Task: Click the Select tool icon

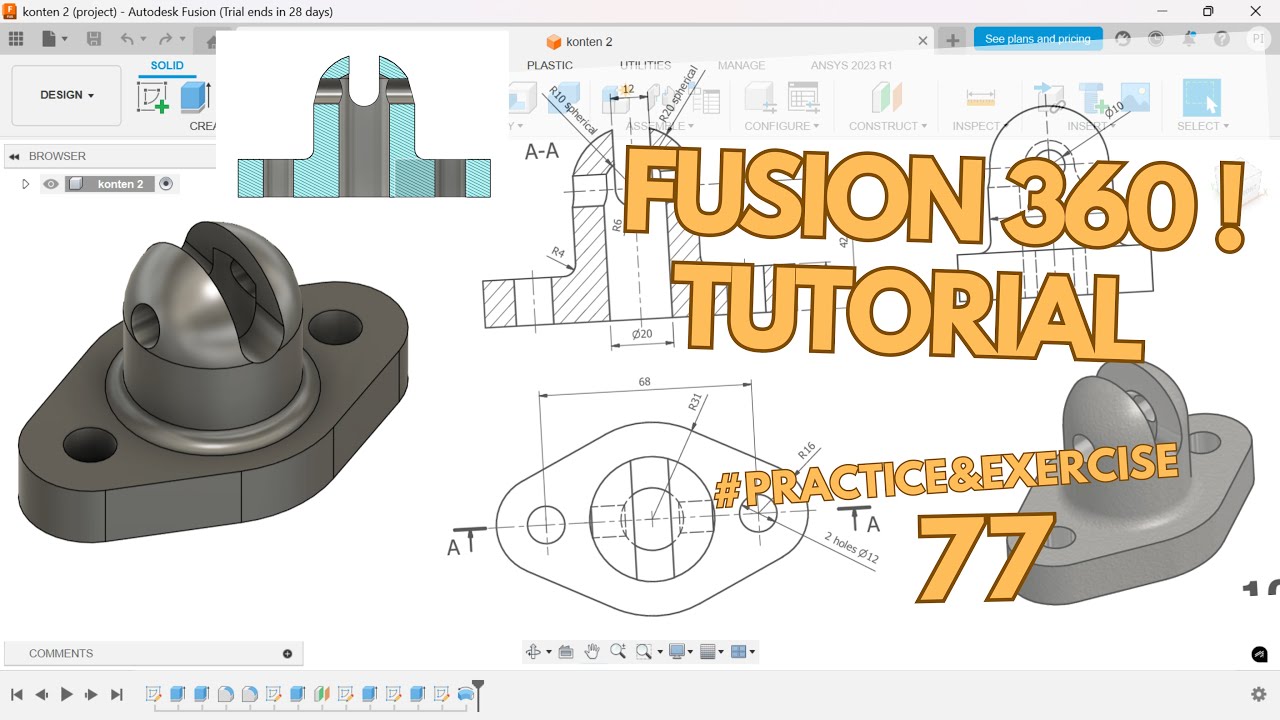Action: click(1201, 97)
